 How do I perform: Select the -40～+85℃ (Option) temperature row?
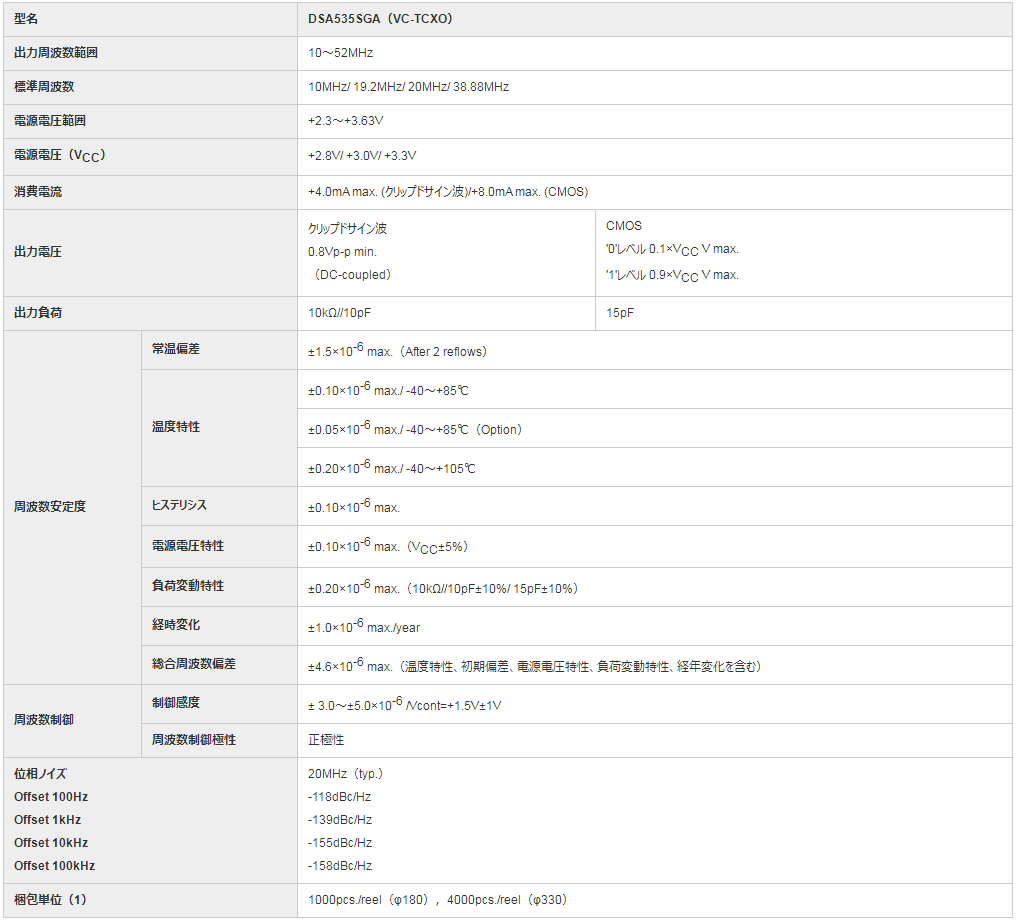click(x=415, y=429)
